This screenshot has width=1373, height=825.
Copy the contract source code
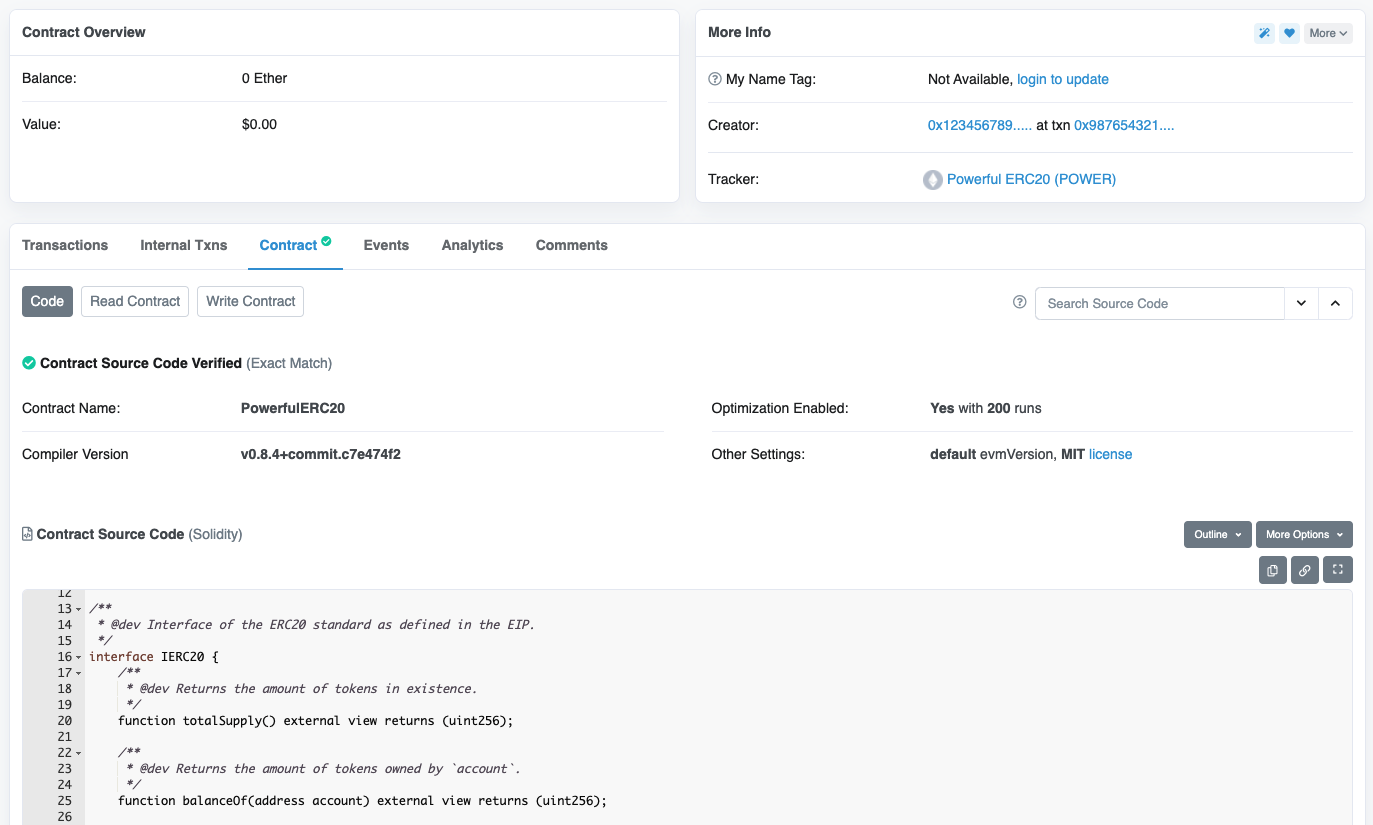point(1271,569)
